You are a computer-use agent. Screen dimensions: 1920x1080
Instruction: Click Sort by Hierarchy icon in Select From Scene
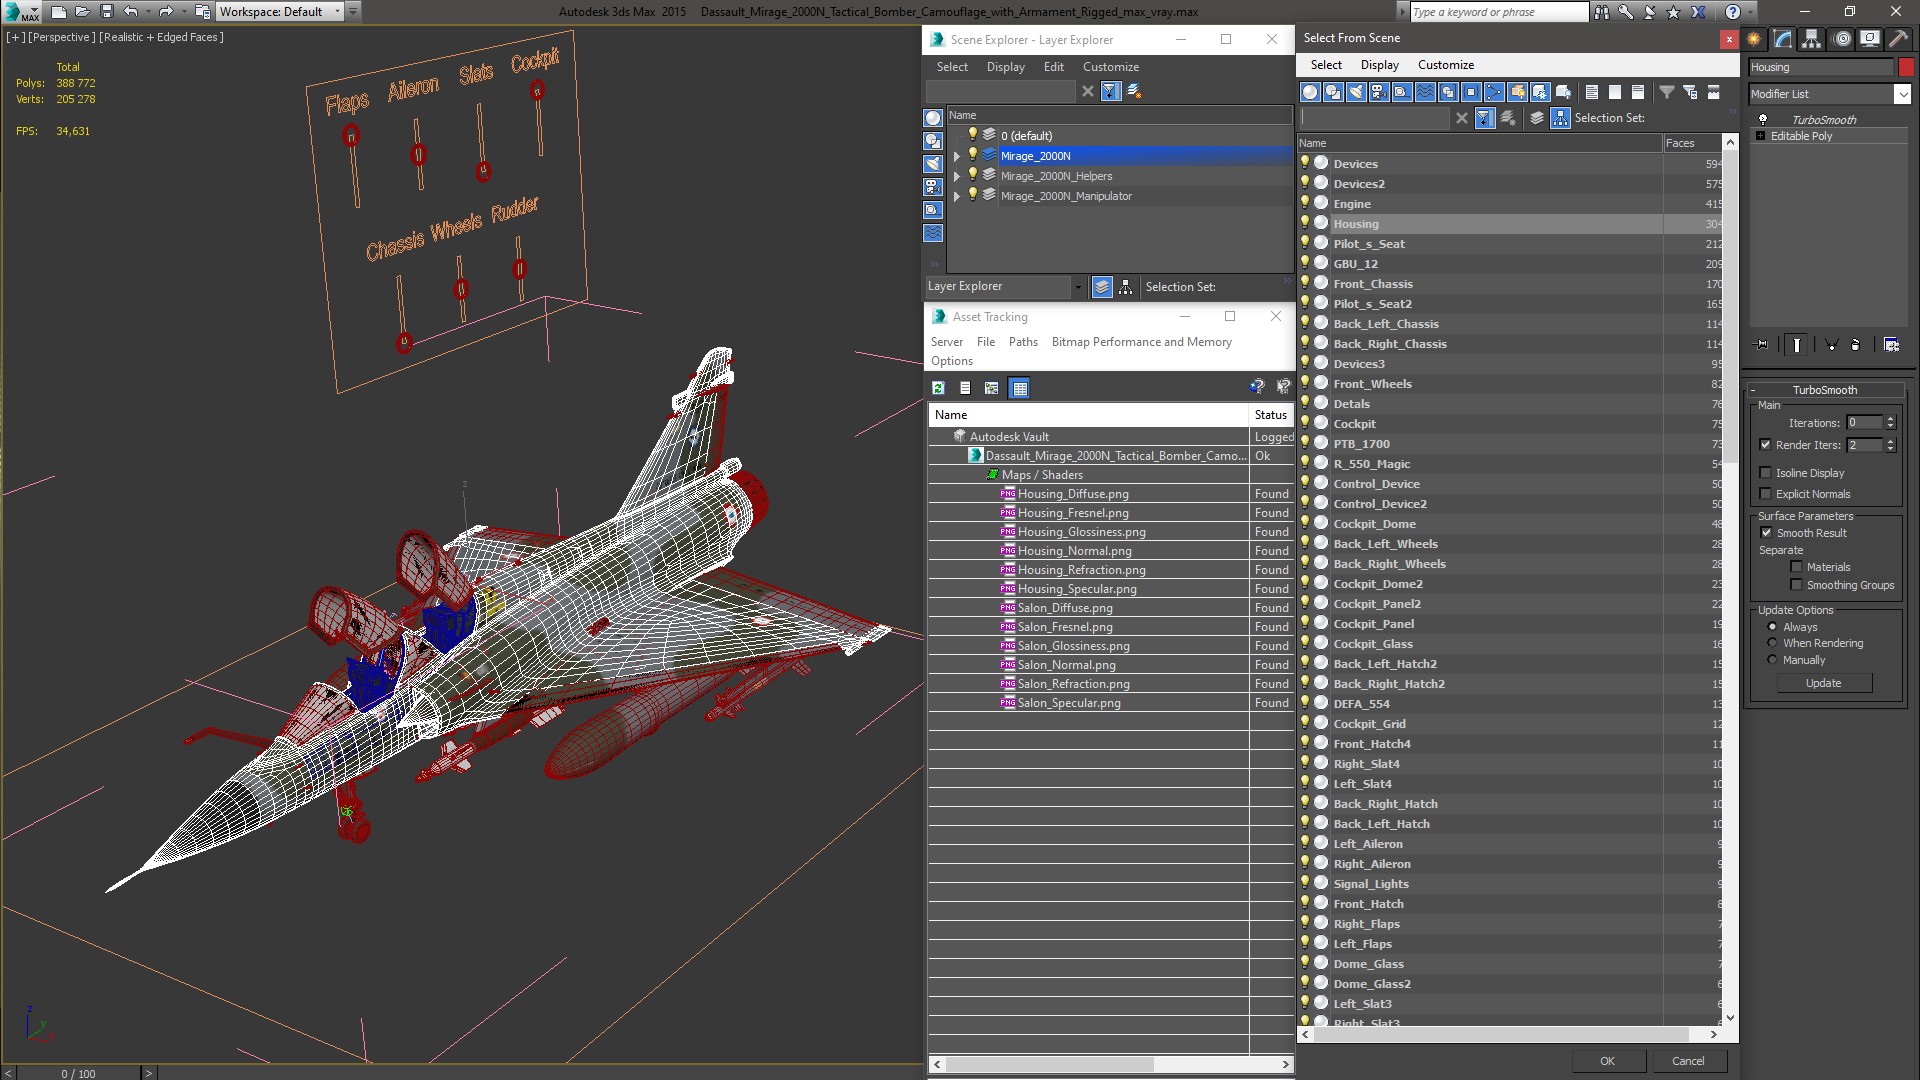pyautogui.click(x=1560, y=118)
